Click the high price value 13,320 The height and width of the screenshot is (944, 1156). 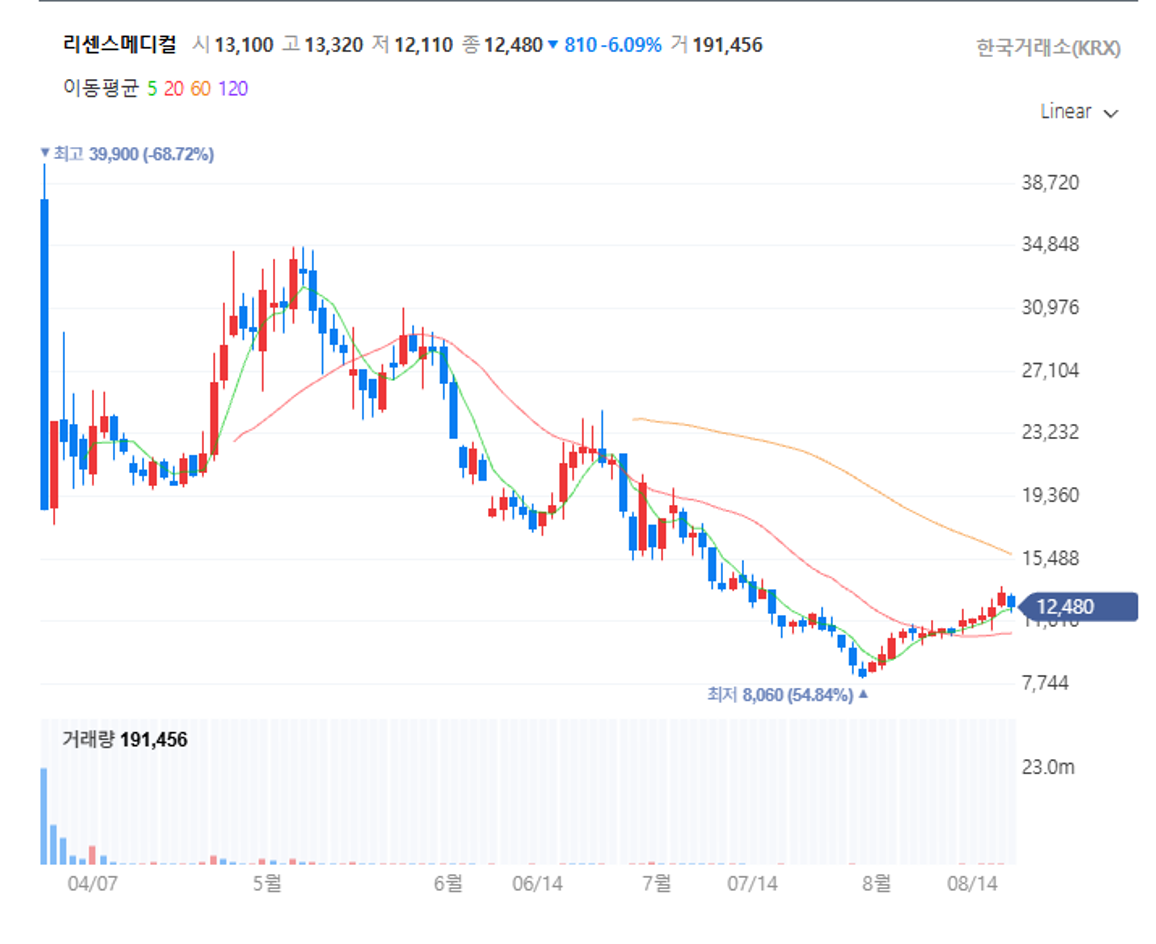[x=333, y=45]
